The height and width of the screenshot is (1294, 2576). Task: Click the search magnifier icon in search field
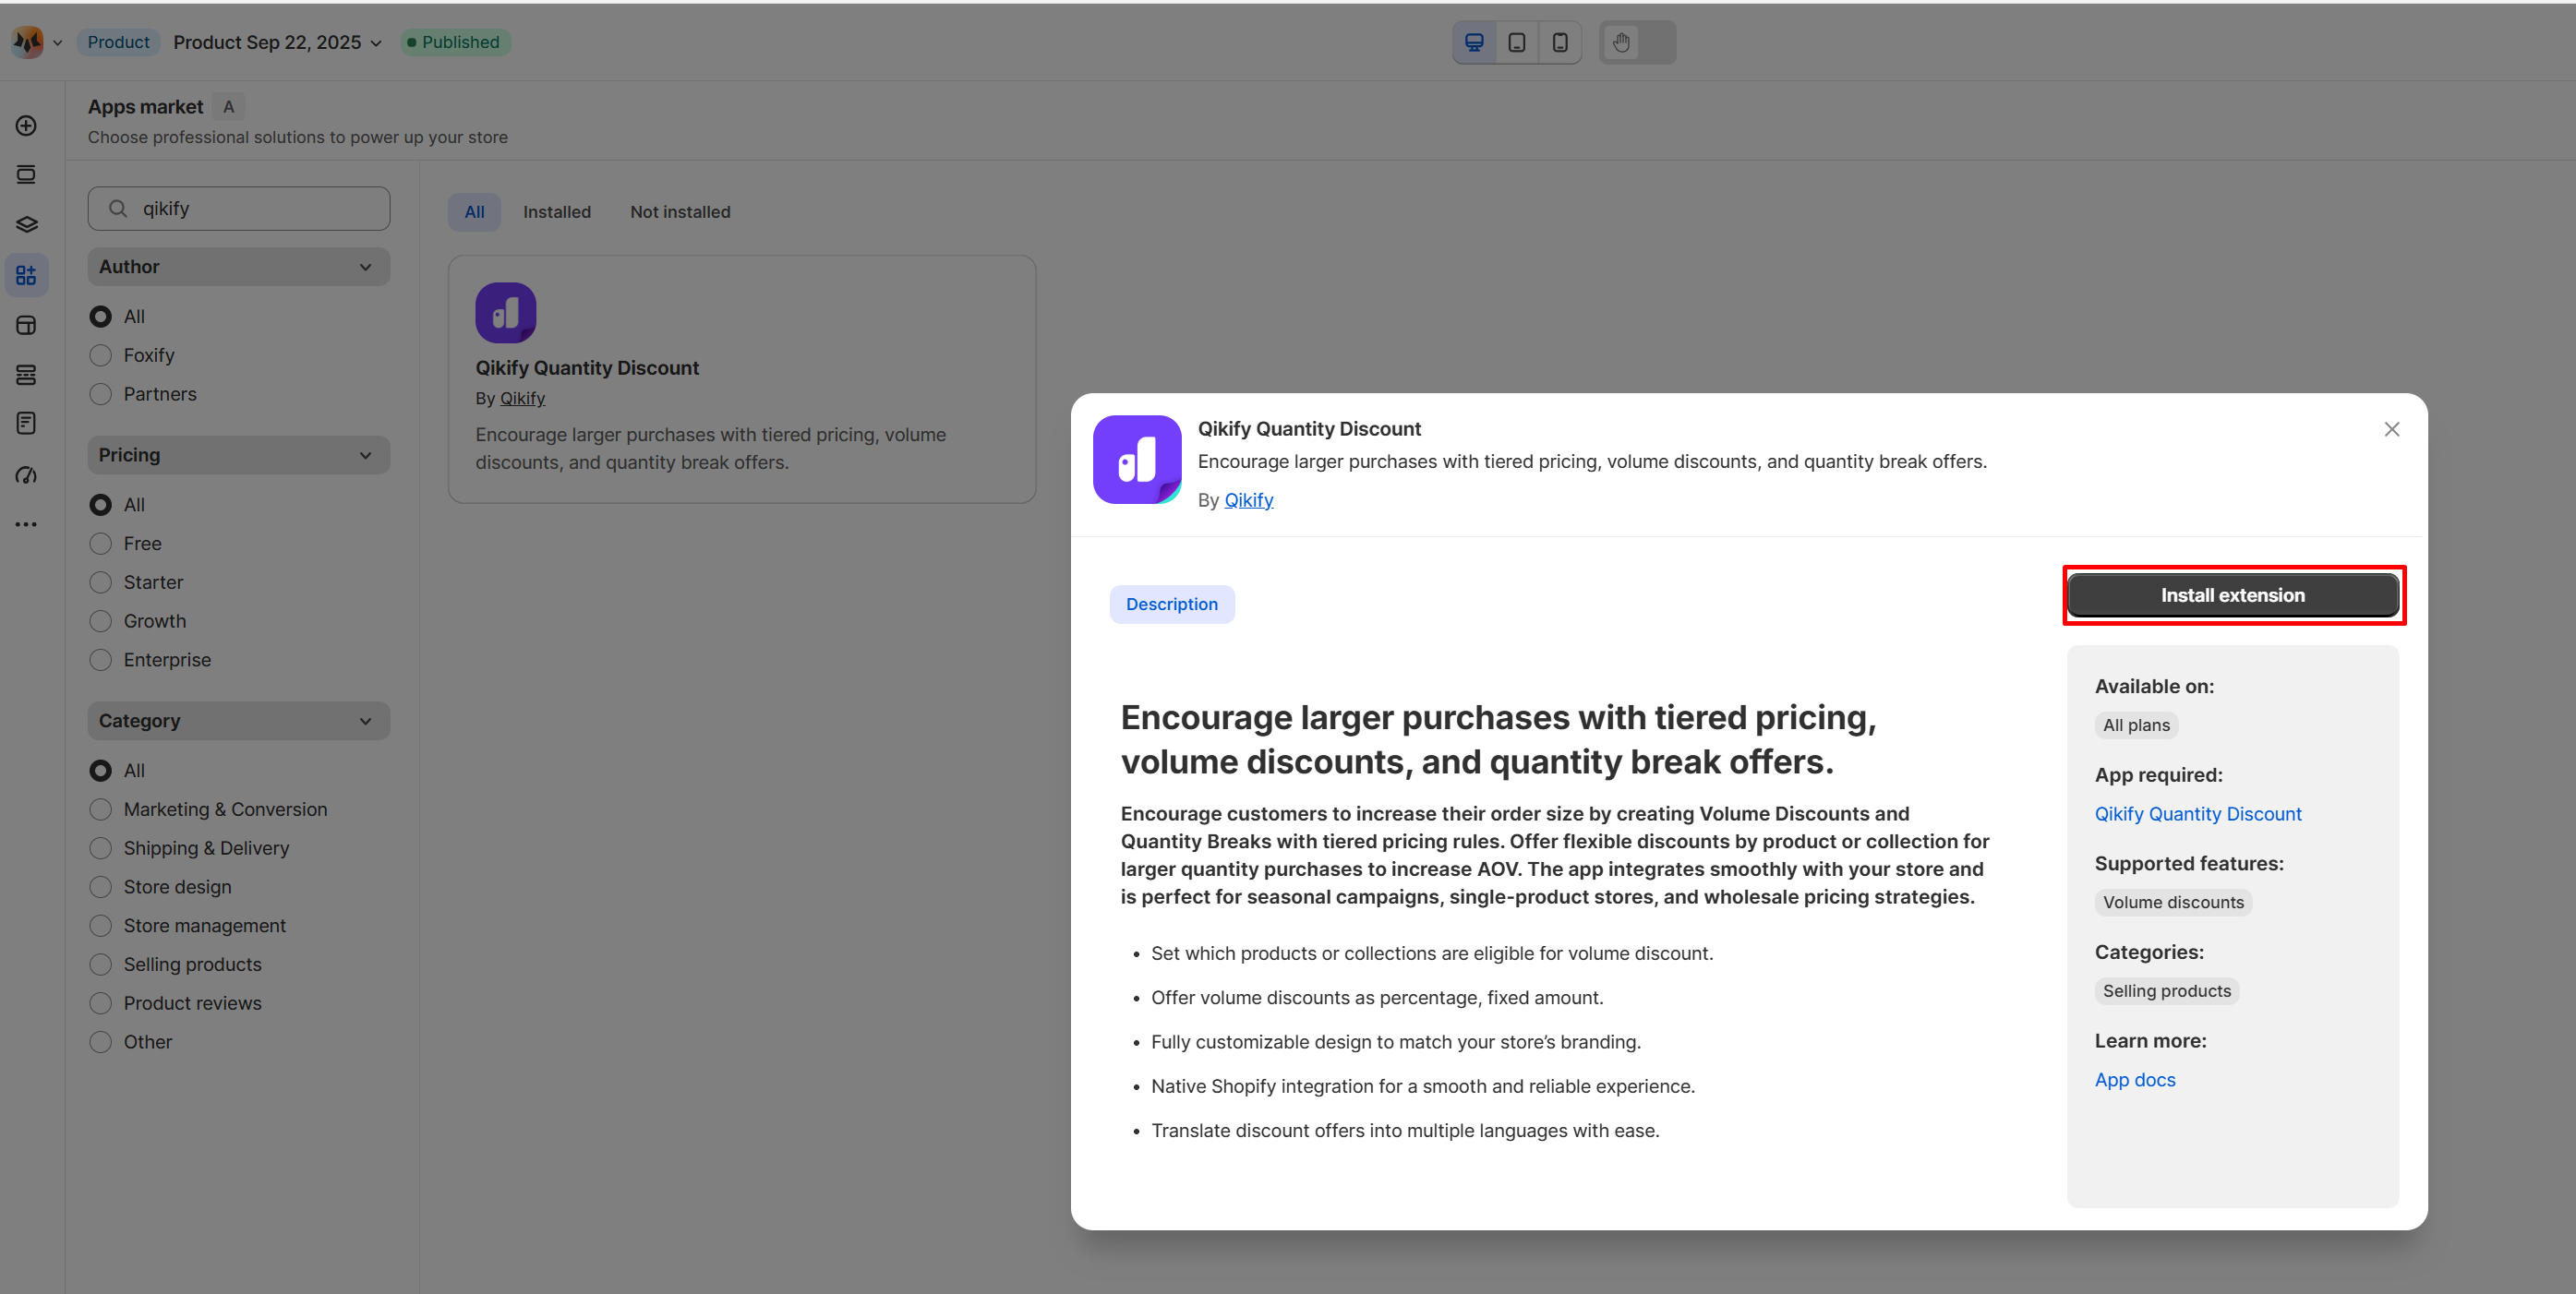click(118, 208)
